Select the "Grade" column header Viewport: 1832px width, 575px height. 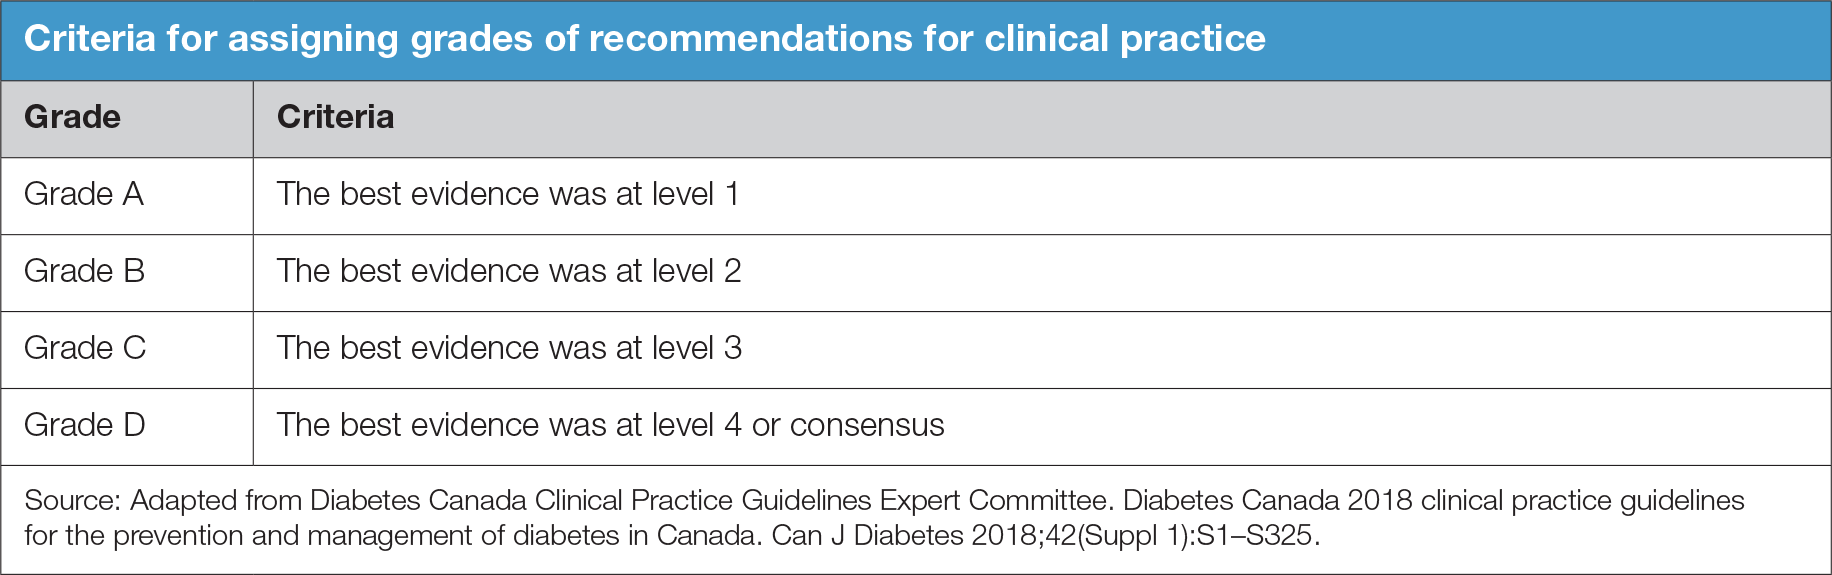72,117
